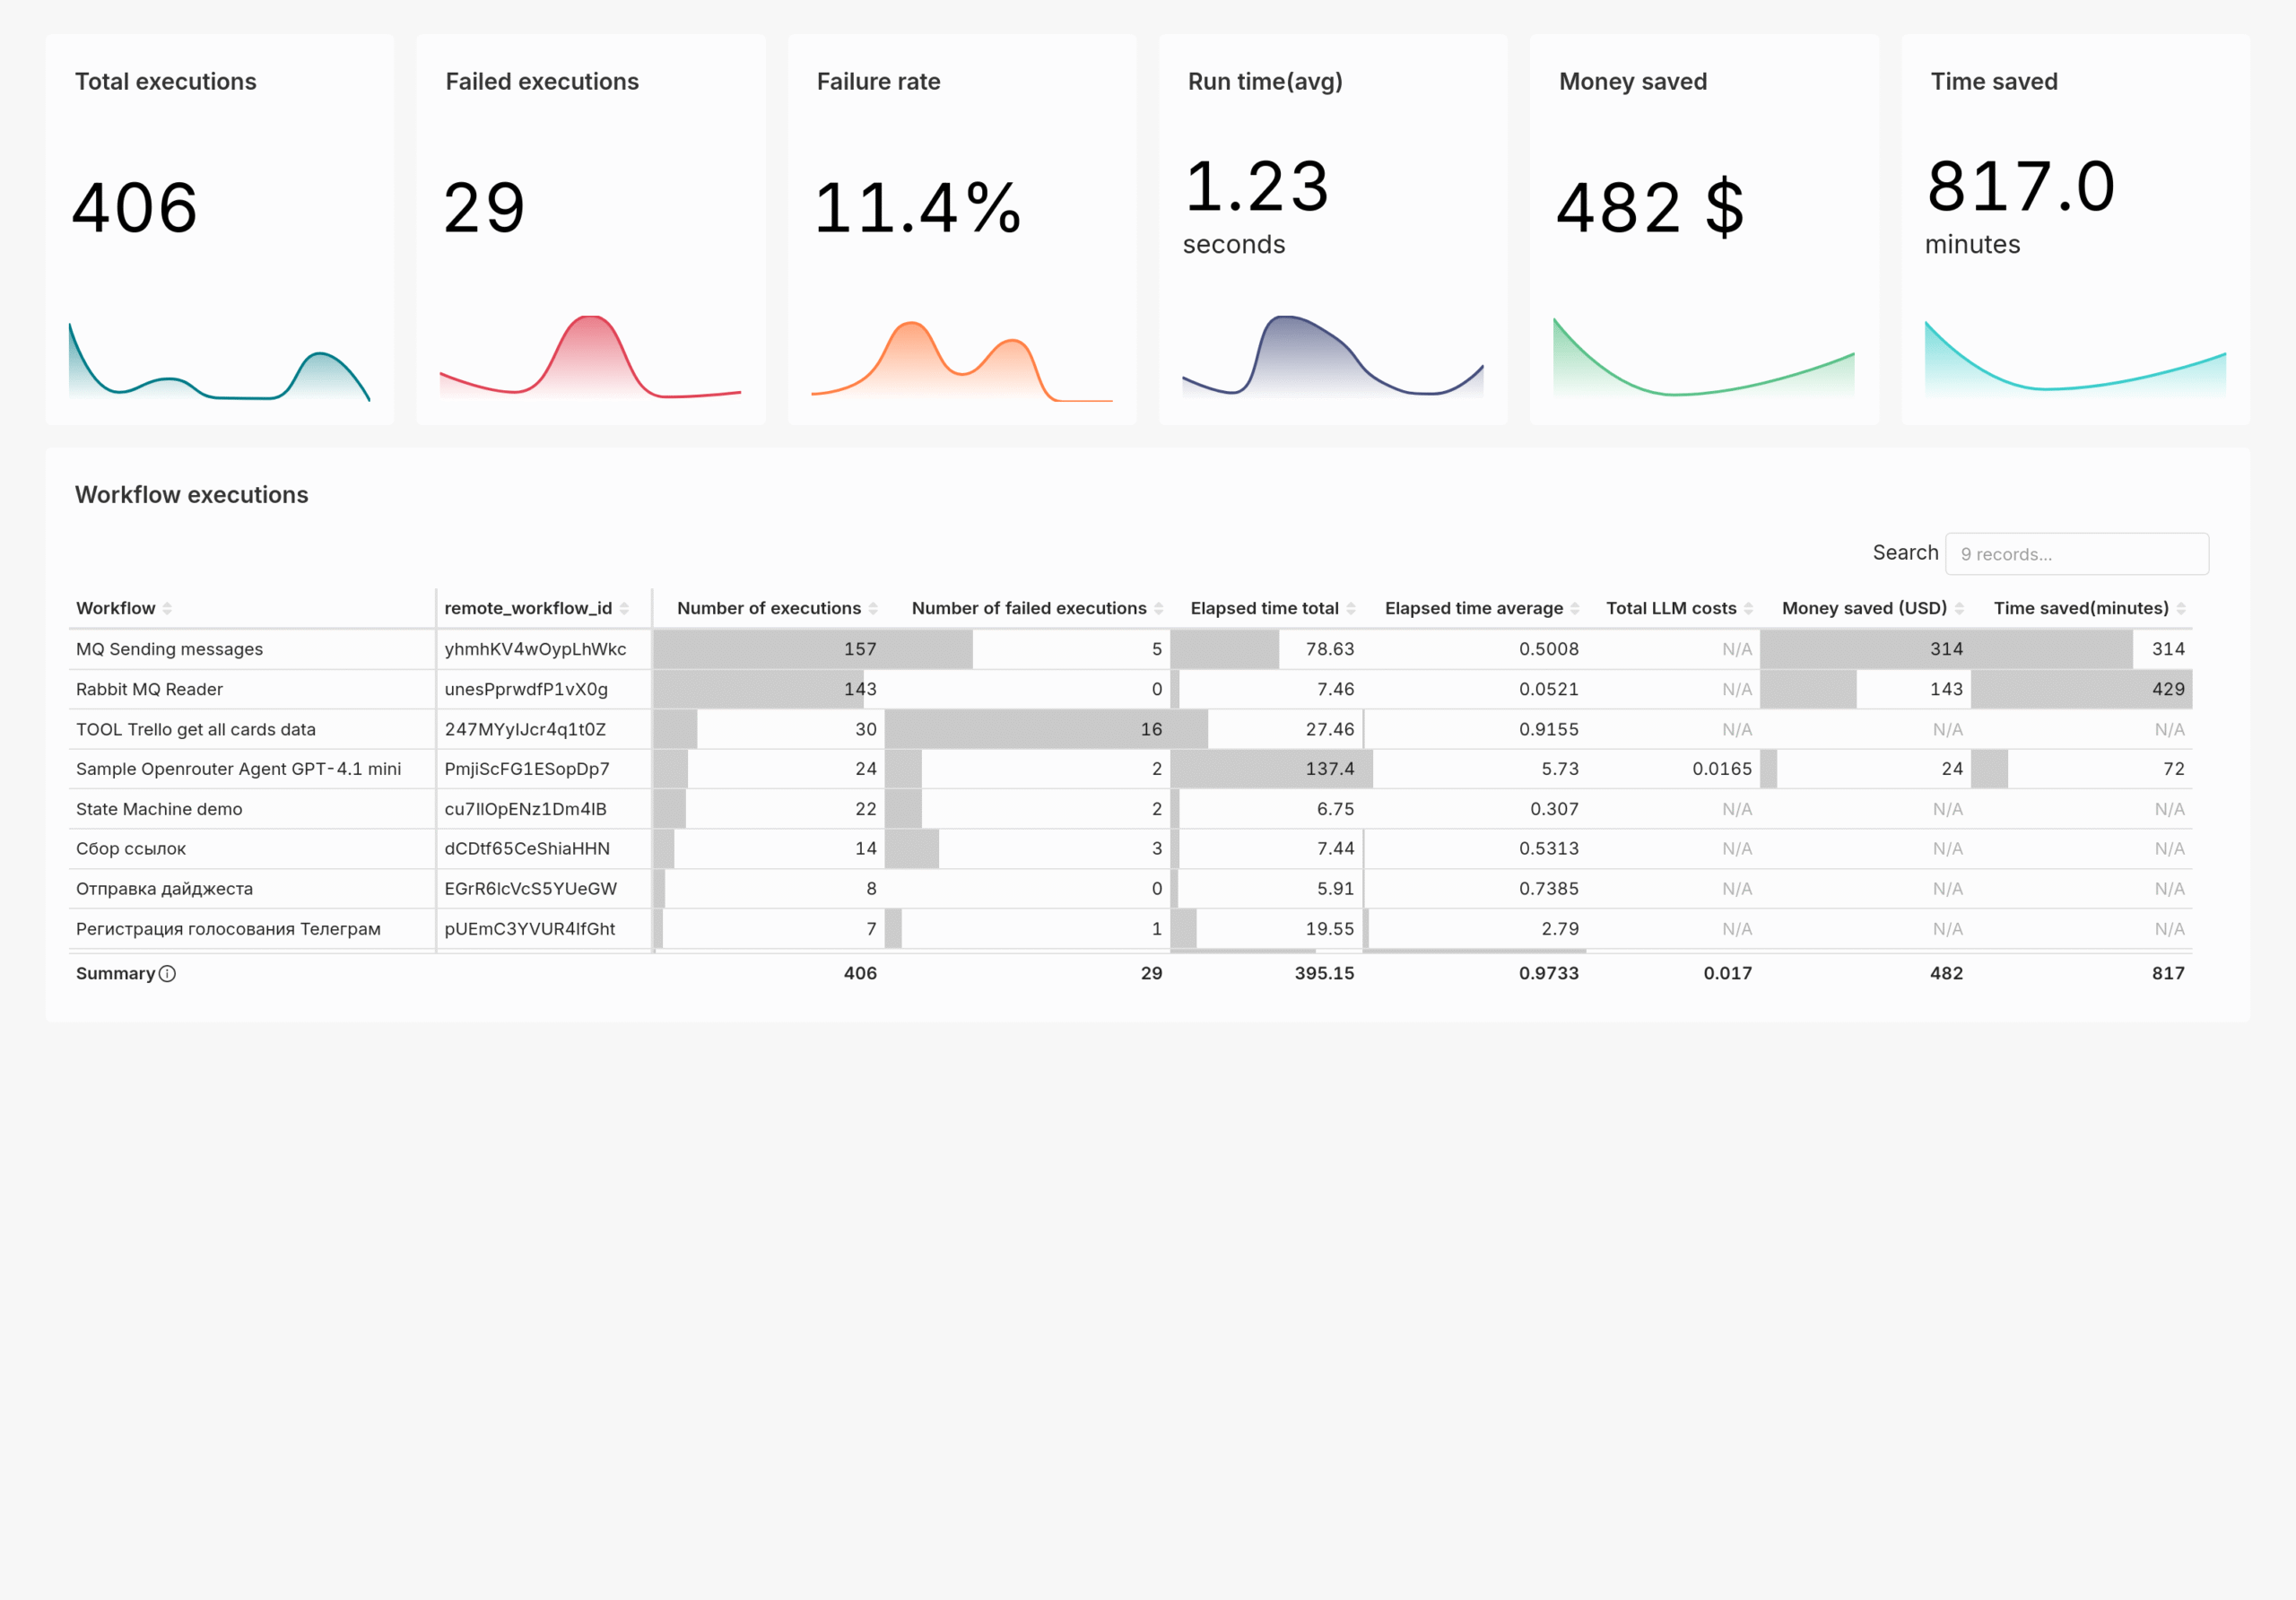
Task: Sort by Time saved(minutes)
Action: pyautogui.click(x=2182, y=607)
